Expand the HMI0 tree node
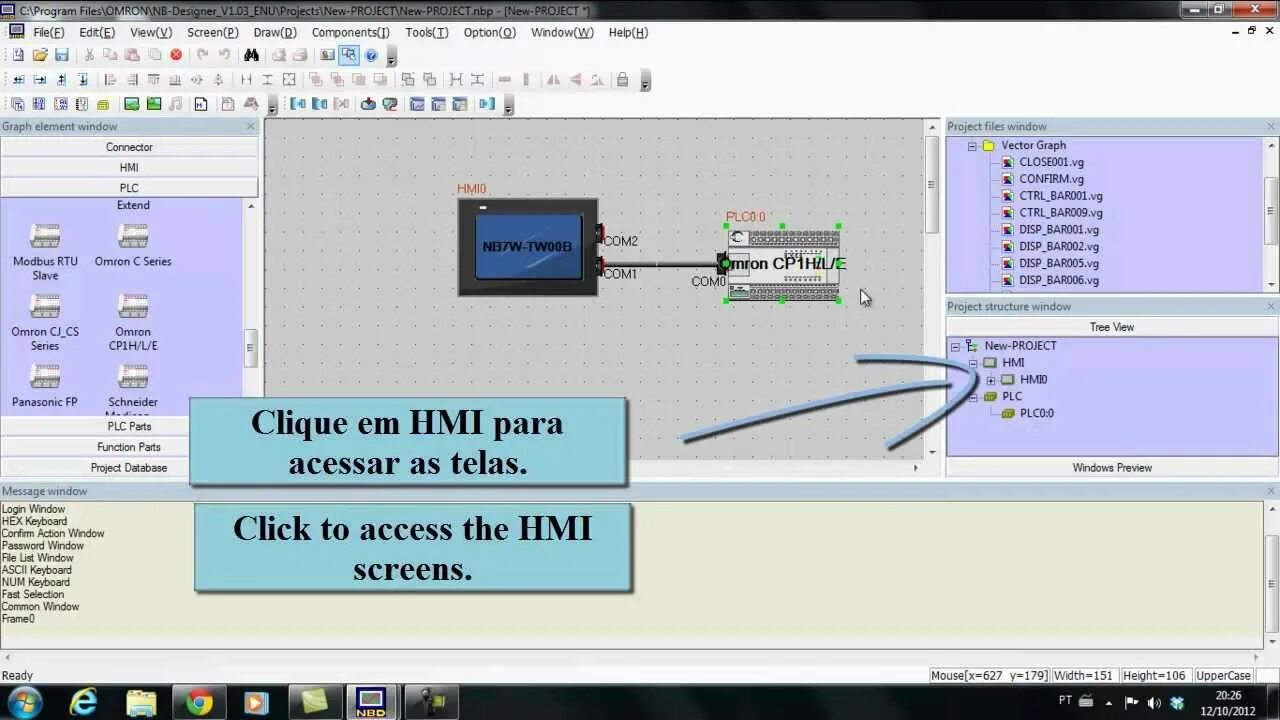 coord(991,380)
